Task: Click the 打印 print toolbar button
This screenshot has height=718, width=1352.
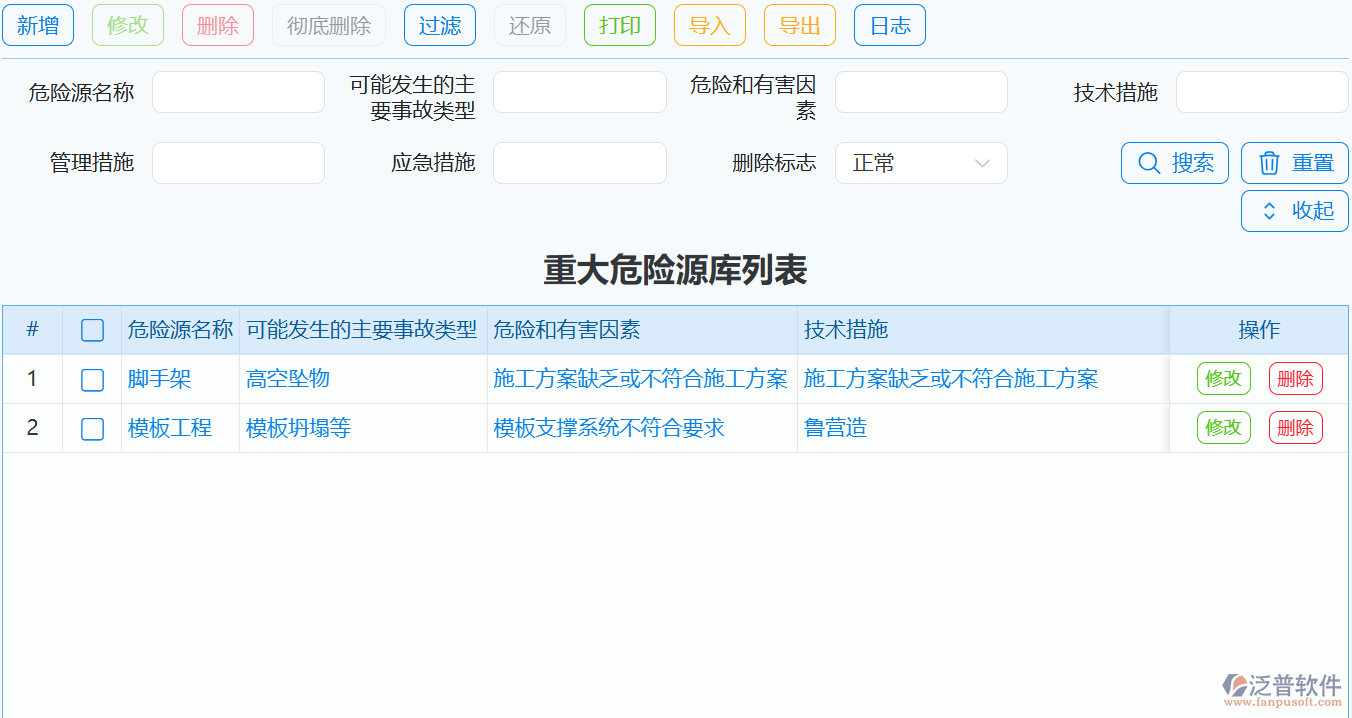Action: point(619,25)
